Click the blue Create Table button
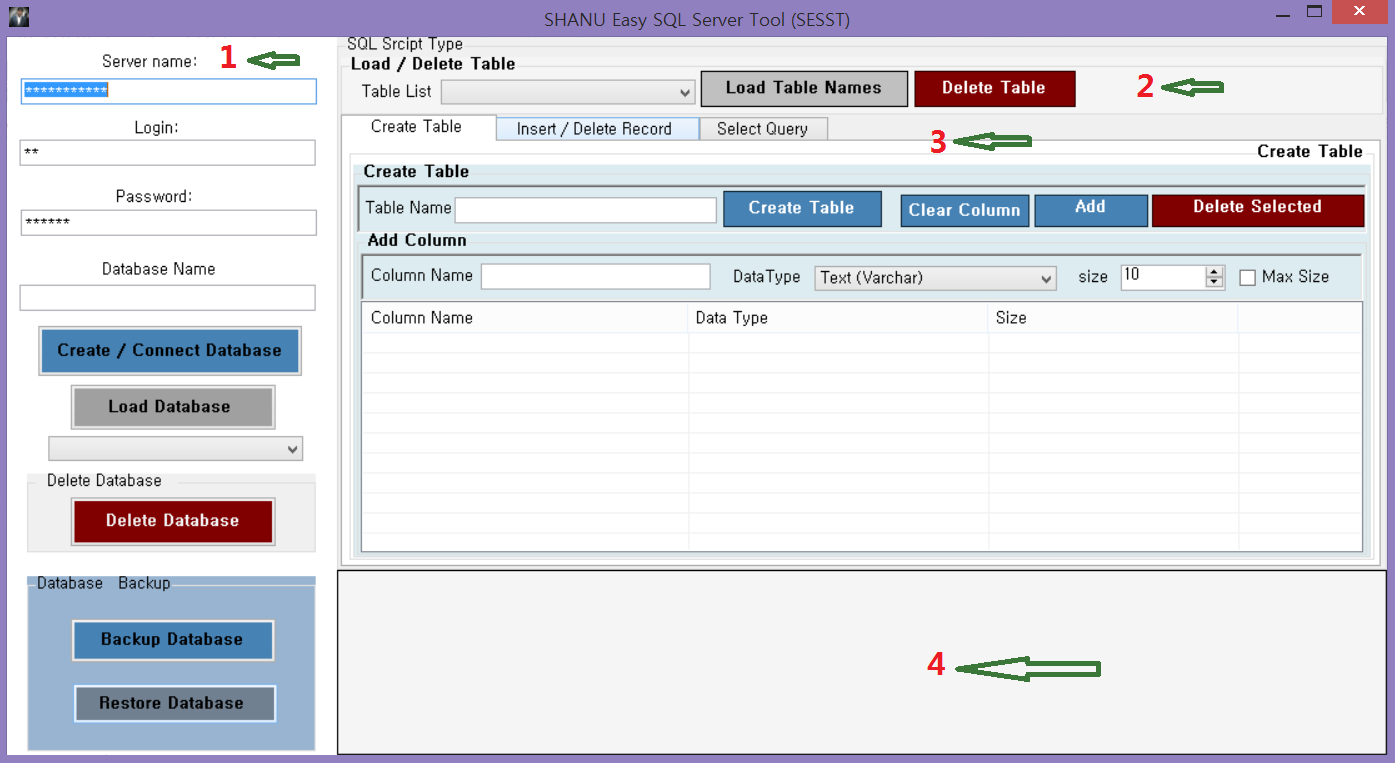The height and width of the screenshot is (763, 1395). [802, 208]
